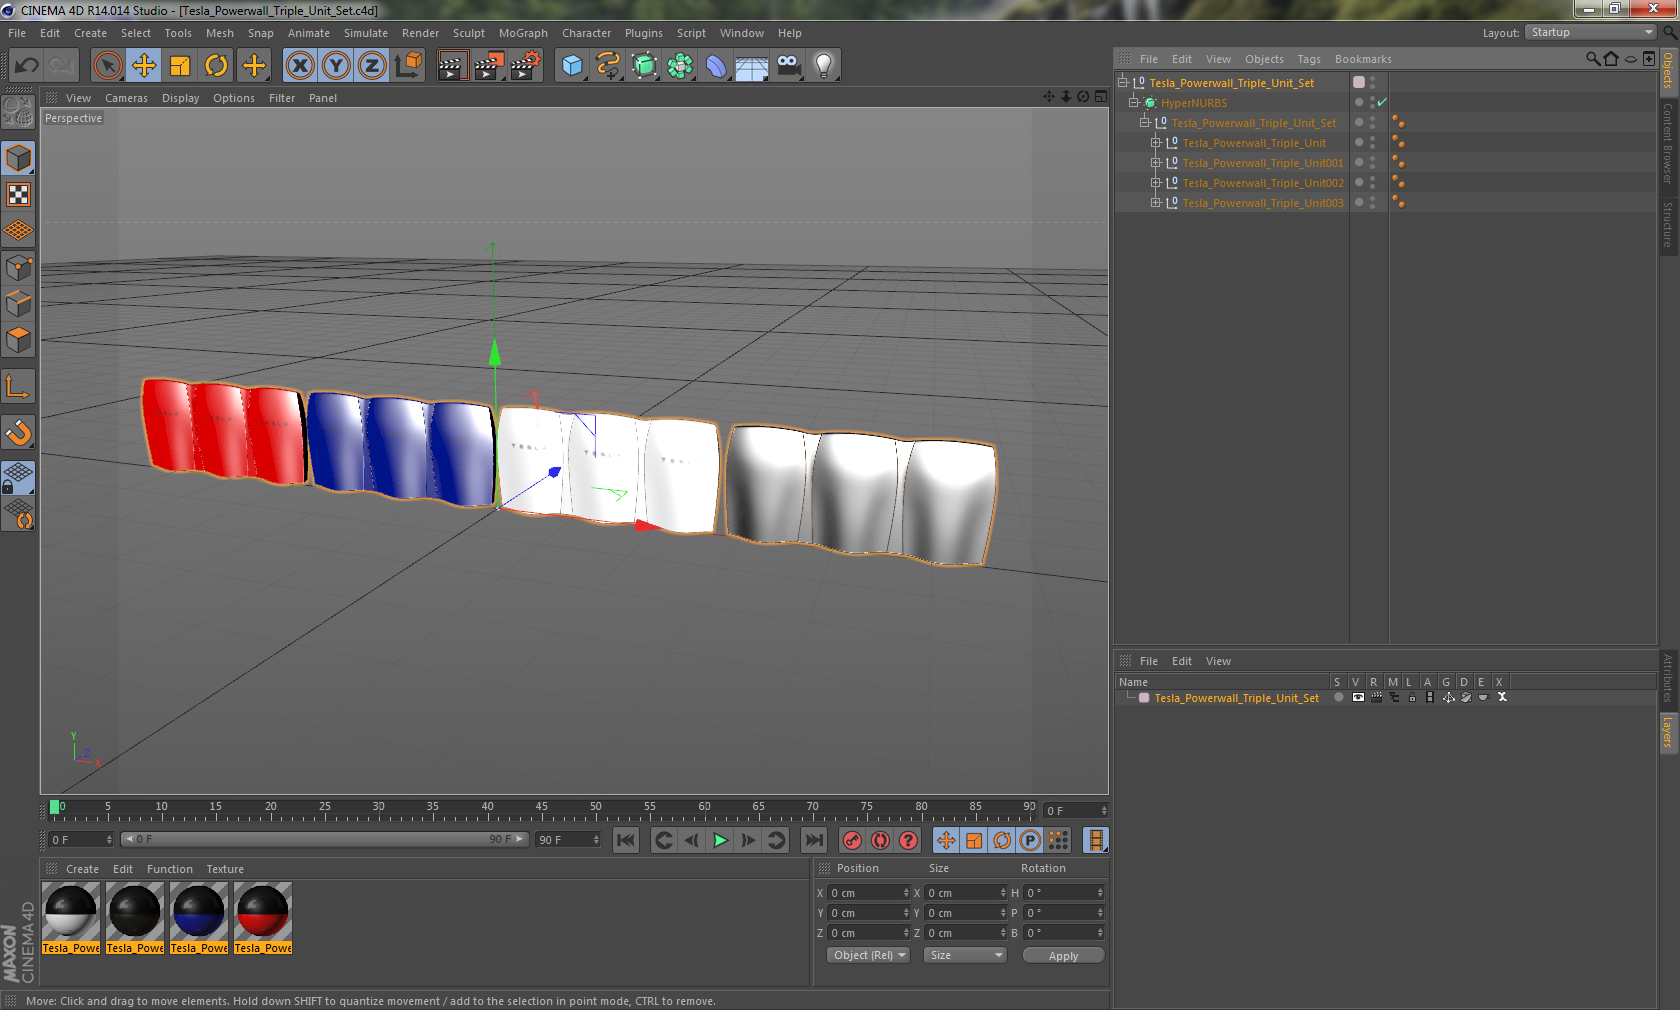Open the material Texture menu
Screen dimensions: 1680x1010
pyautogui.click(x=225, y=869)
